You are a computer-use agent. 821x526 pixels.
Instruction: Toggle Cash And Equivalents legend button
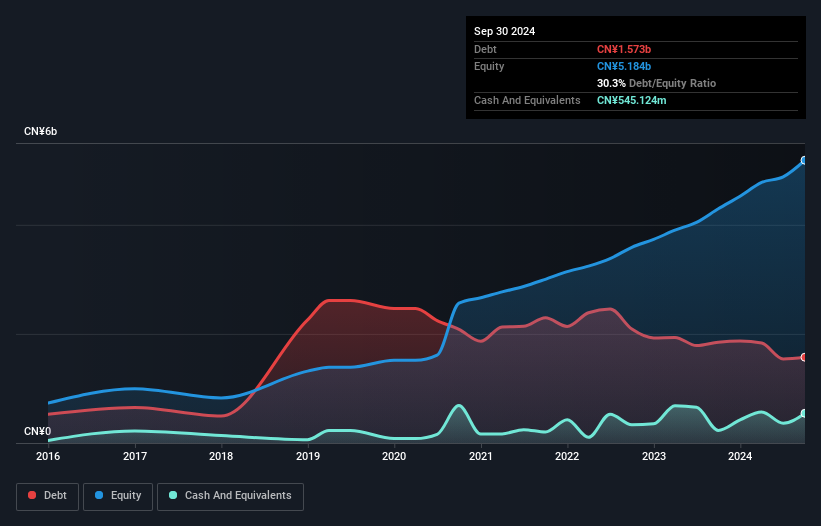[x=230, y=496]
